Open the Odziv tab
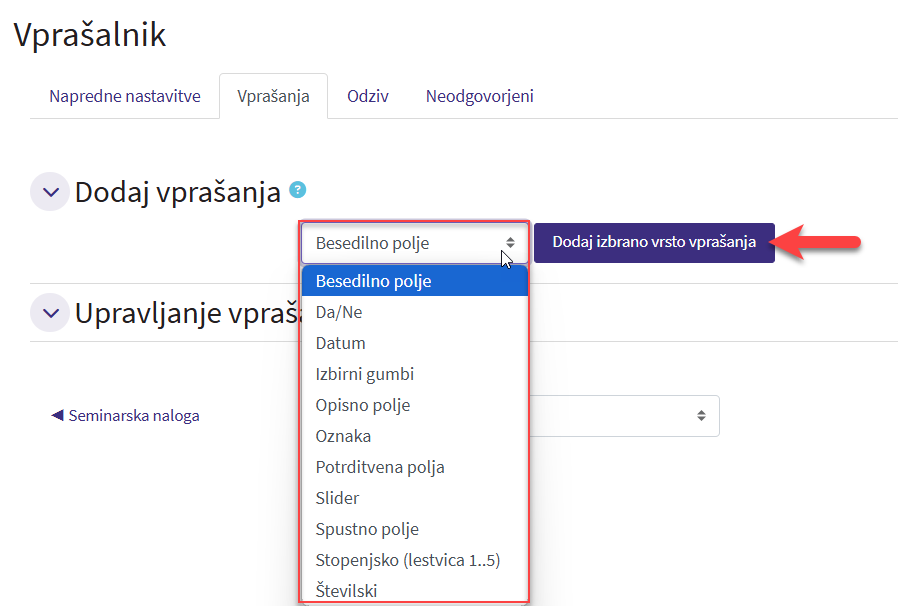Screen dimensions: 898x606 tap(367, 97)
